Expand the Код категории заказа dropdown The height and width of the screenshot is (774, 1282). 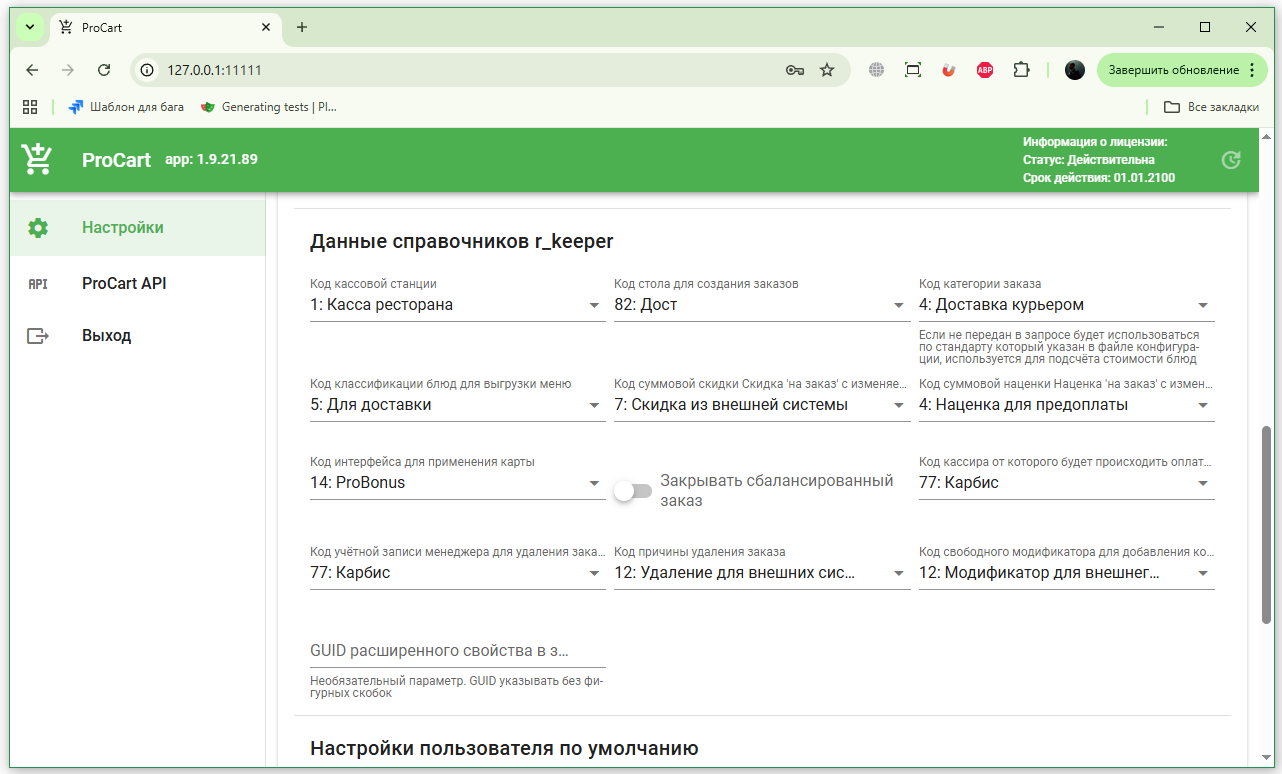click(1202, 306)
